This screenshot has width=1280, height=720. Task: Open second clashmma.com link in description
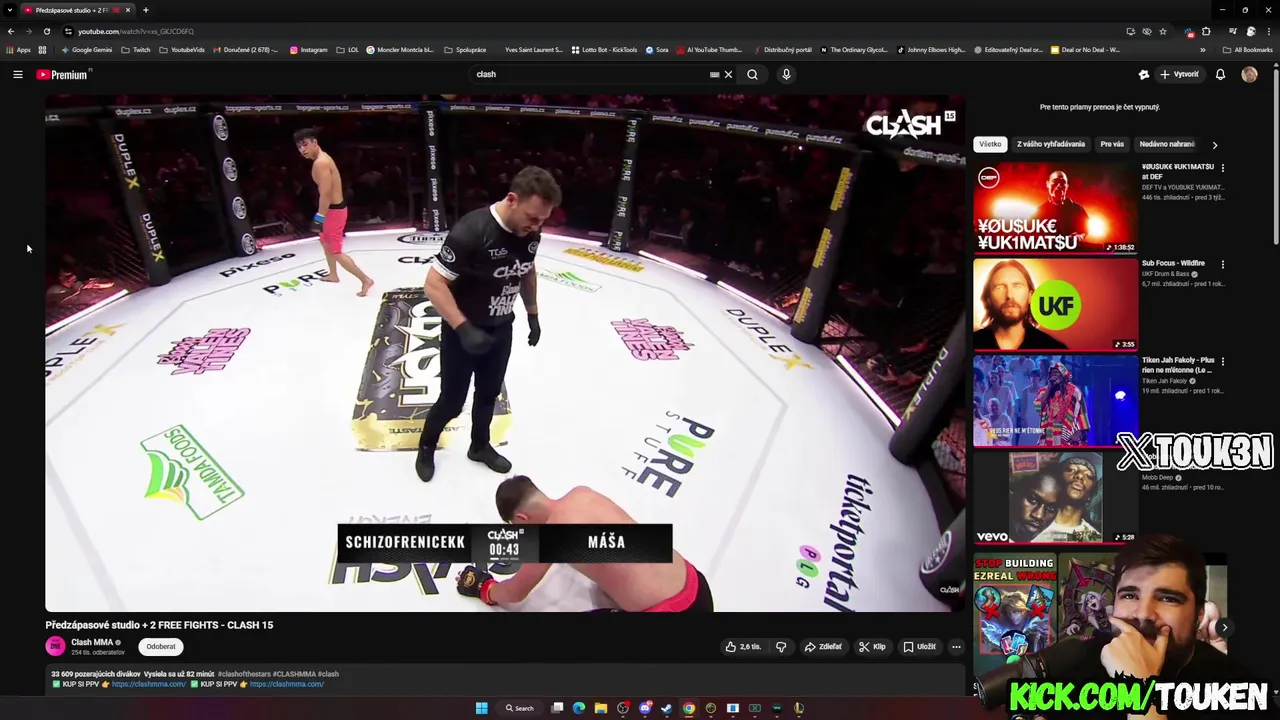287,684
